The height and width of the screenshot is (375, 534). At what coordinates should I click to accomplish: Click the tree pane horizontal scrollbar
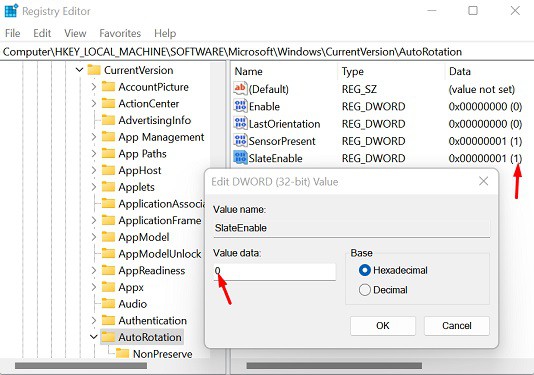coord(81,366)
